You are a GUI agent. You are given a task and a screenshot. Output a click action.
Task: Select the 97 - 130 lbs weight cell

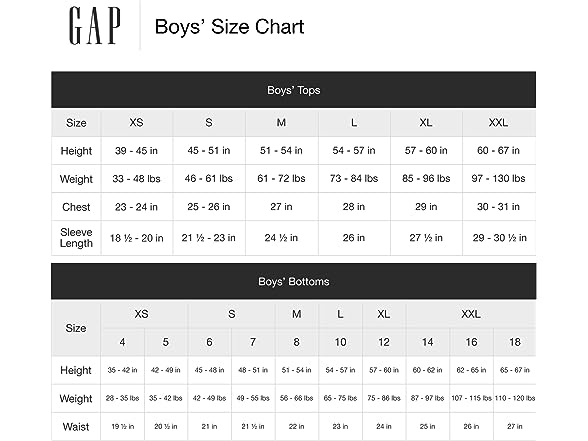pyautogui.click(x=498, y=178)
